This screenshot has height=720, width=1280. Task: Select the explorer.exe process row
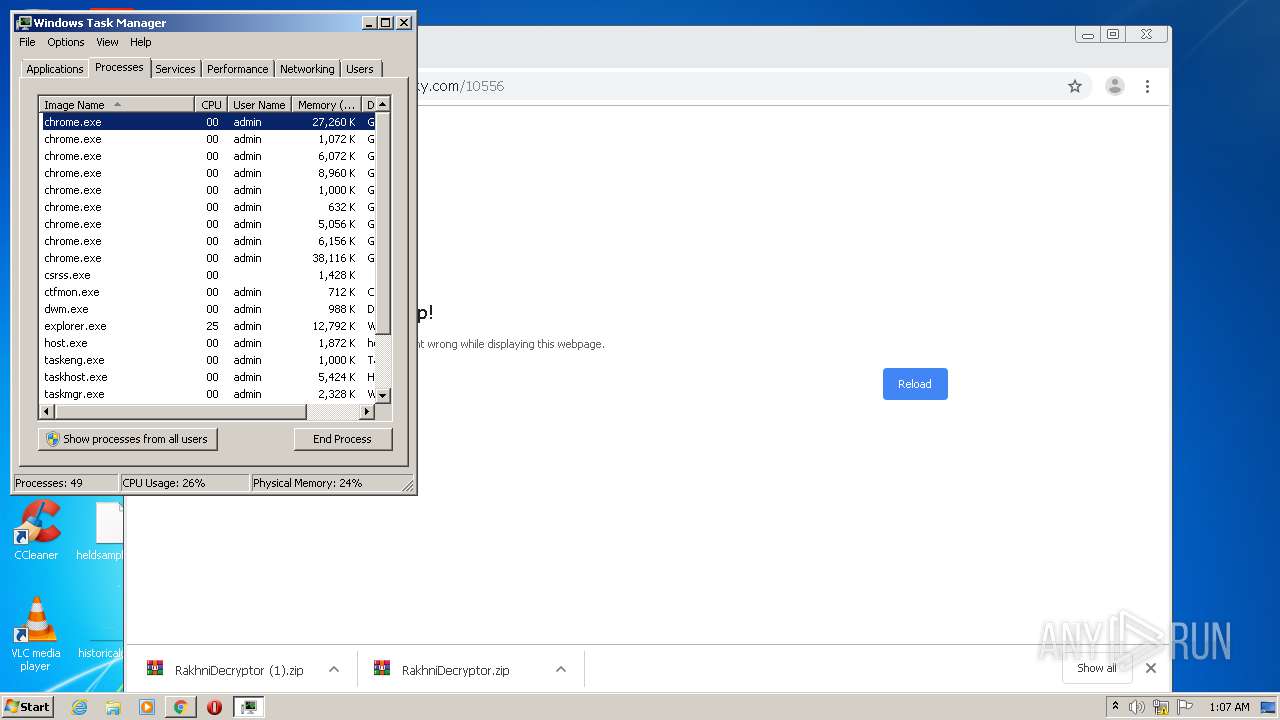pyautogui.click(x=207, y=326)
